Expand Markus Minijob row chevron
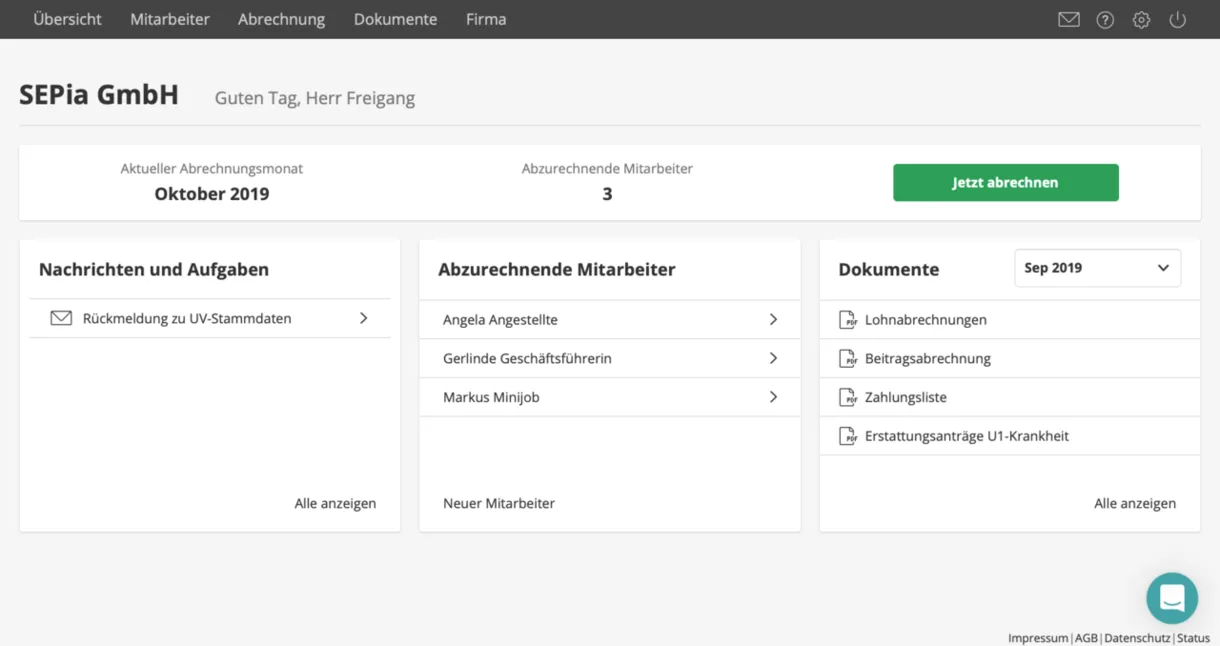 point(773,397)
